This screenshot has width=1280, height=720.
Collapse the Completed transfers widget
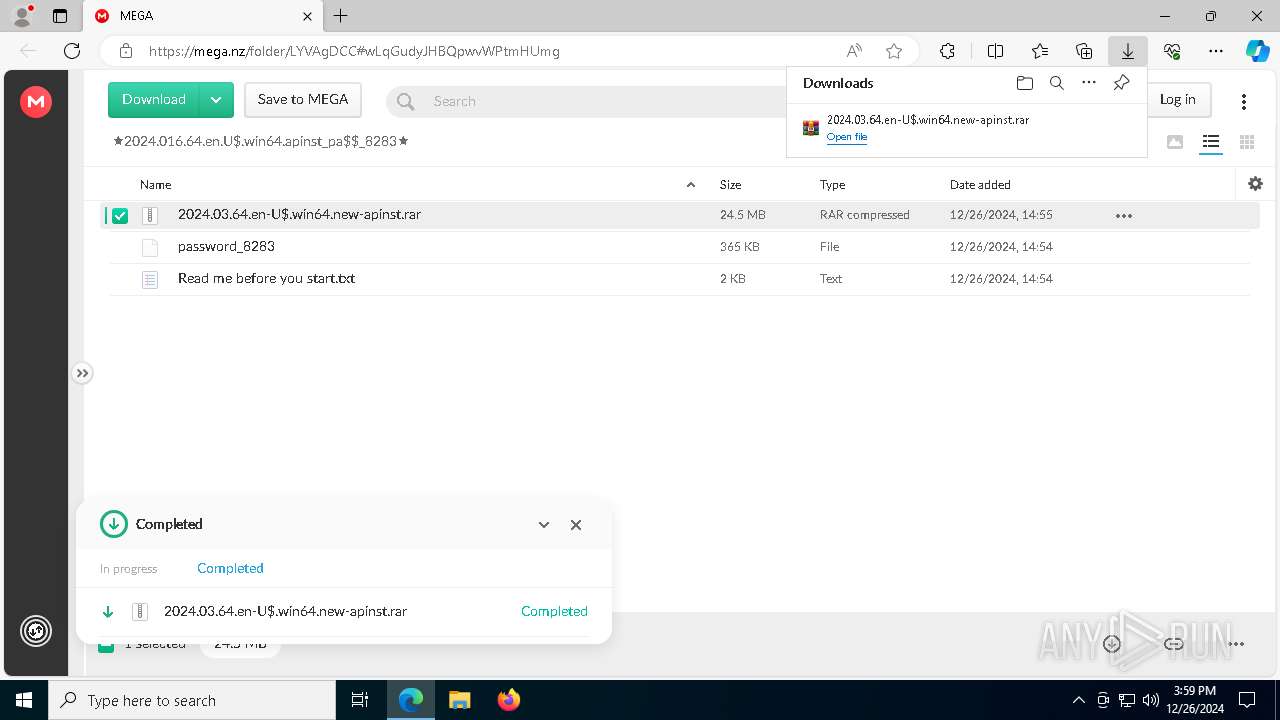pos(544,524)
